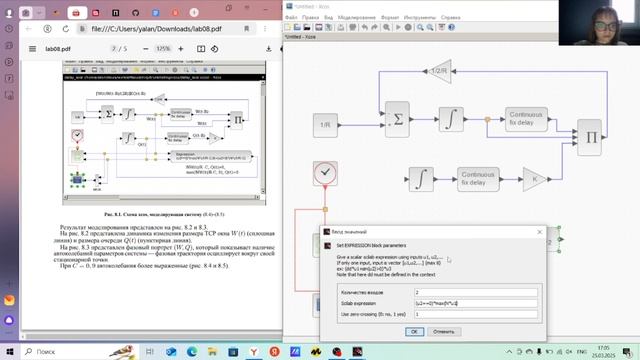The width and height of the screenshot is (640, 360).
Task: Switch to the GitHub browser tab
Action: (x=136, y=13)
